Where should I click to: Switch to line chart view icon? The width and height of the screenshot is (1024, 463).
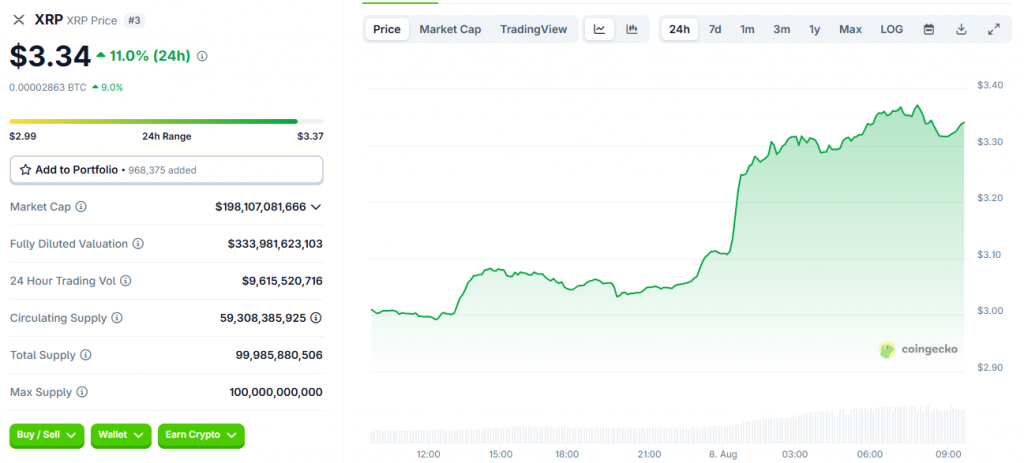point(600,29)
